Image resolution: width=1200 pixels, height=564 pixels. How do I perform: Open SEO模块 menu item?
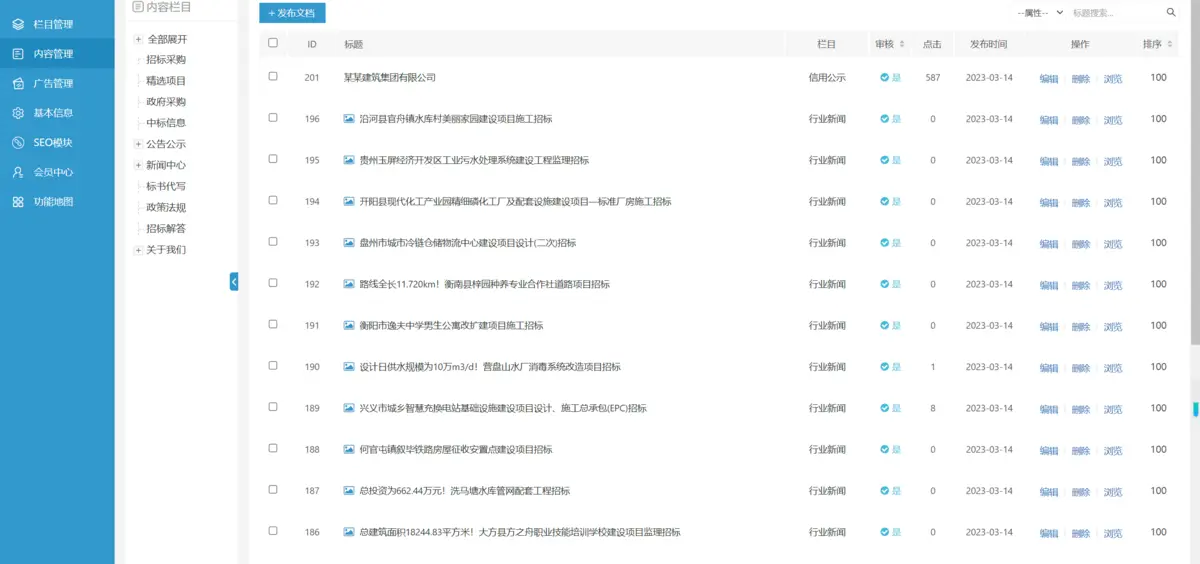coord(57,142)
